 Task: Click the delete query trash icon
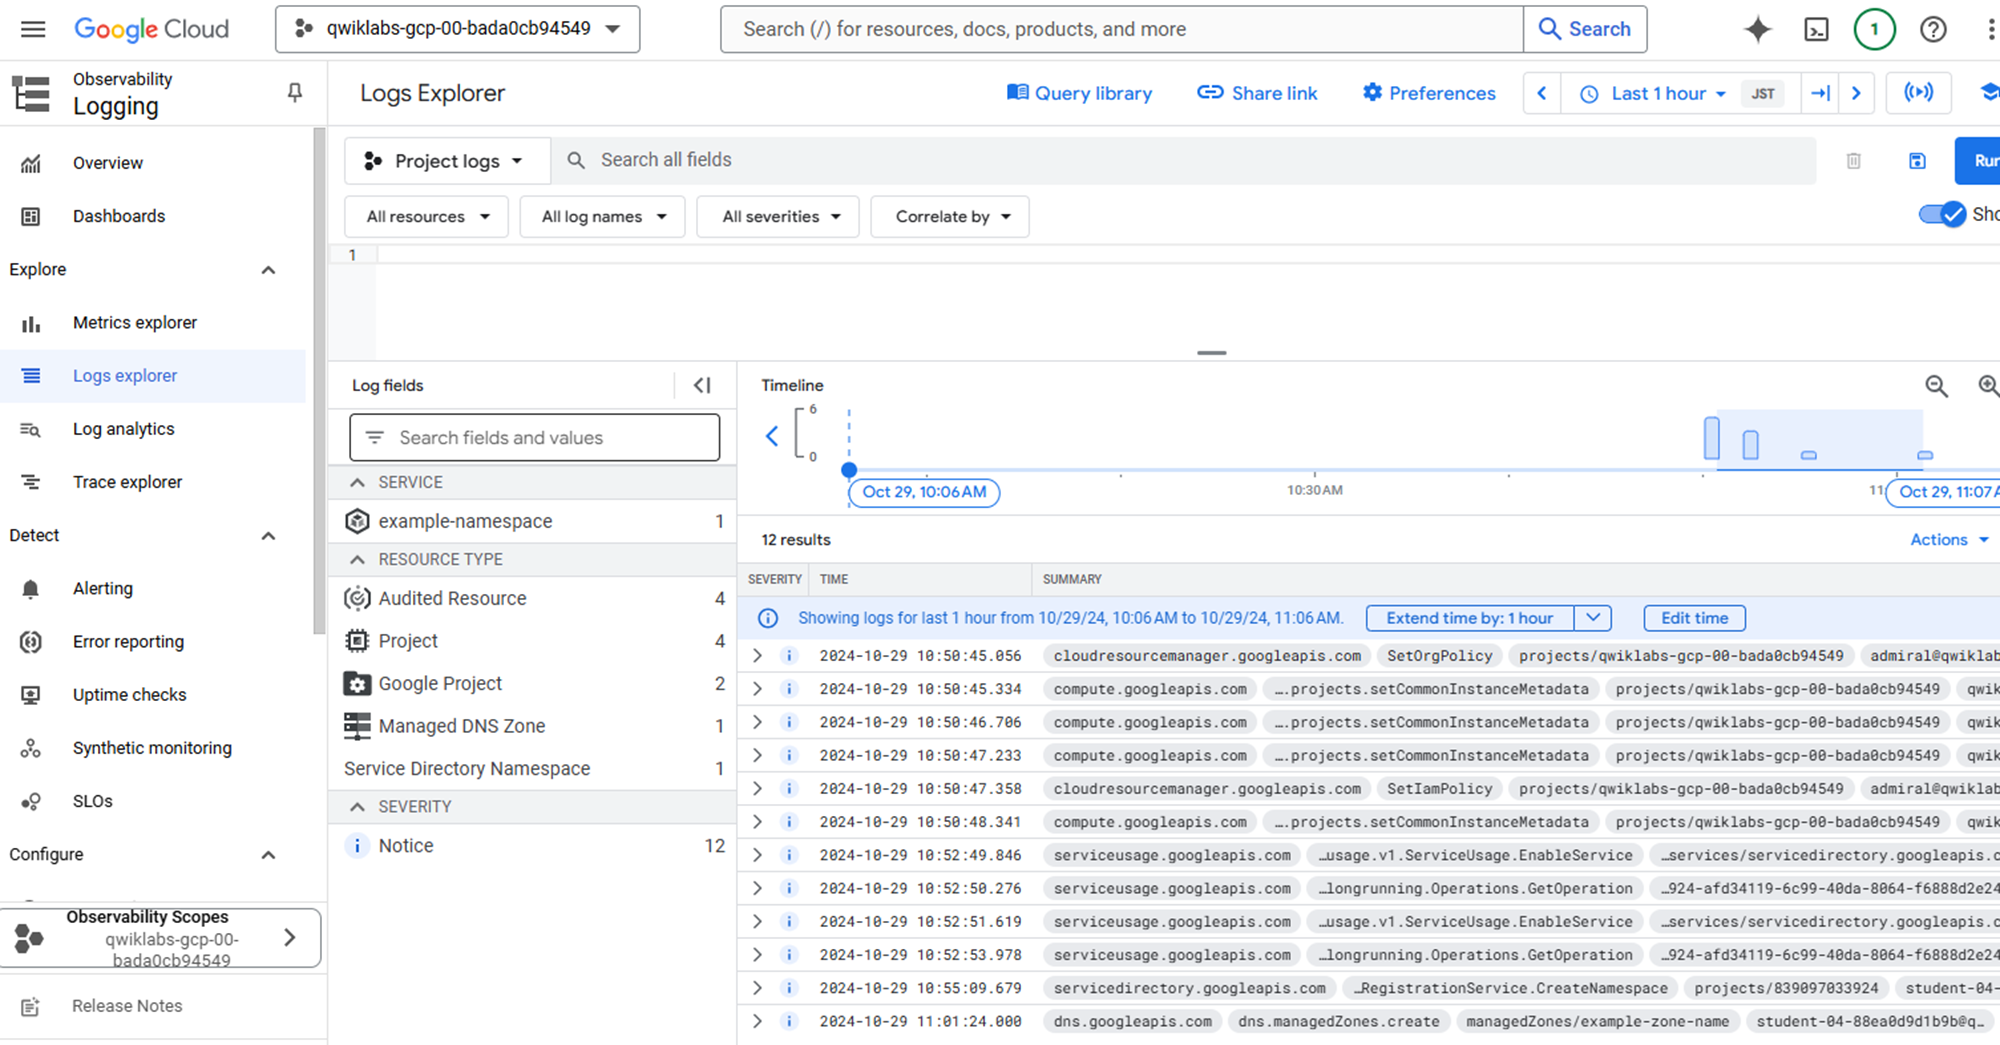[1853, 161]
